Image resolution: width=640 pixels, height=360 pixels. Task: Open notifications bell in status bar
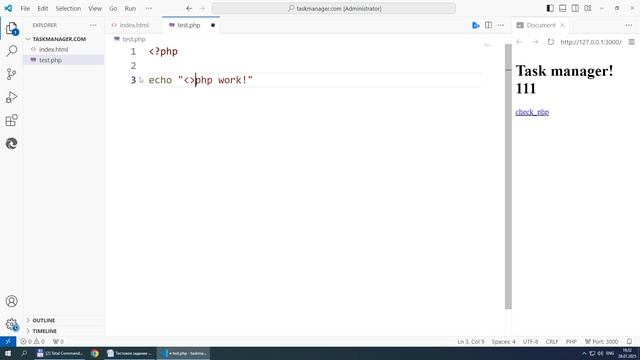pyautogui.click(x=629, y=341)
